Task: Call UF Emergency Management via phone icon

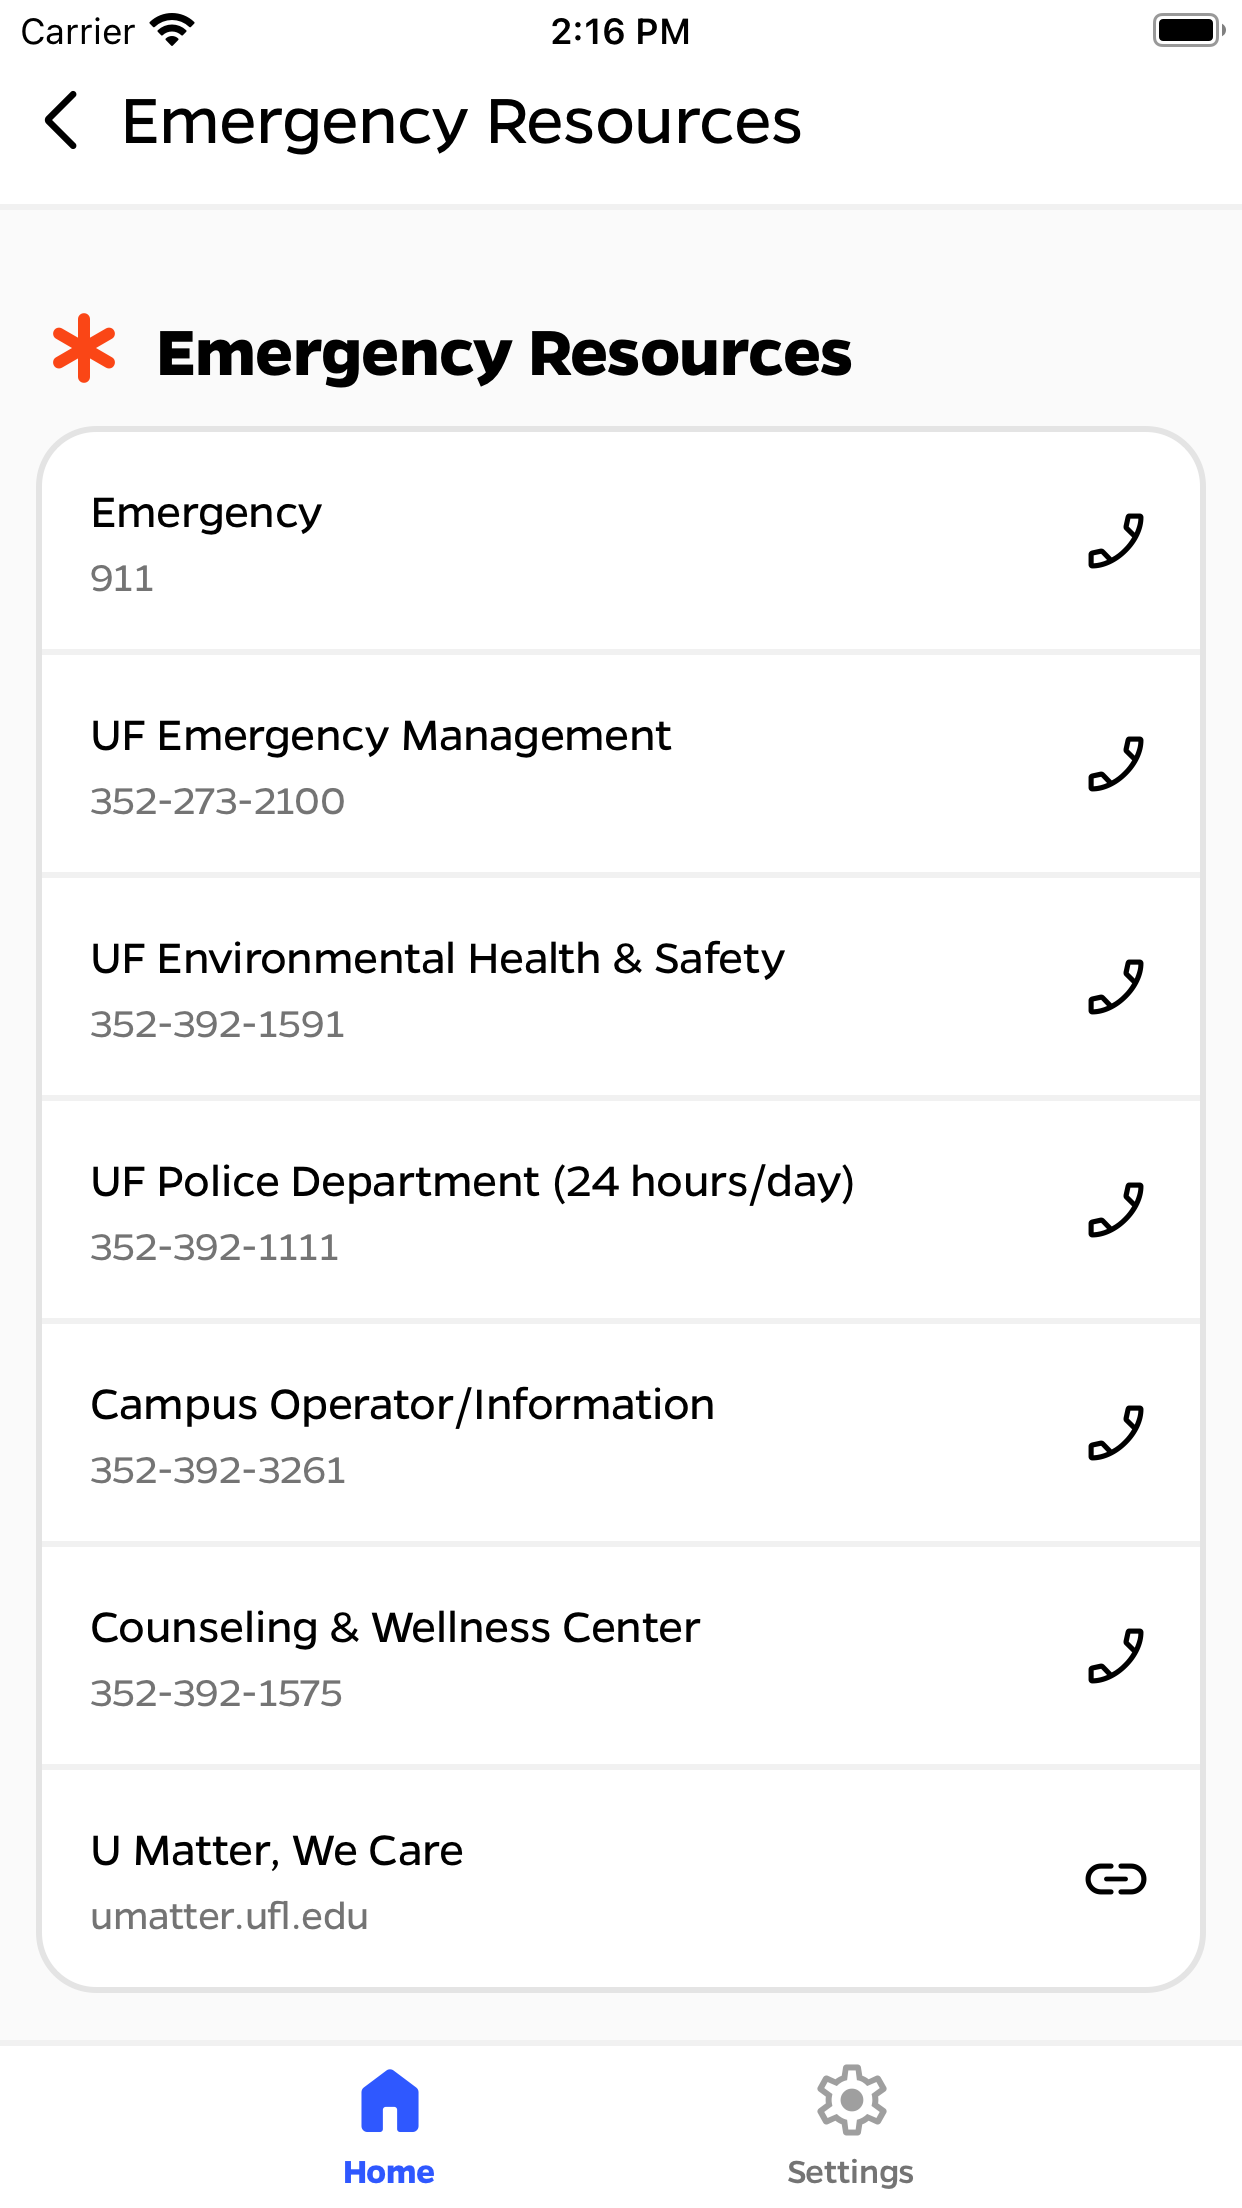Action: 1116,764
